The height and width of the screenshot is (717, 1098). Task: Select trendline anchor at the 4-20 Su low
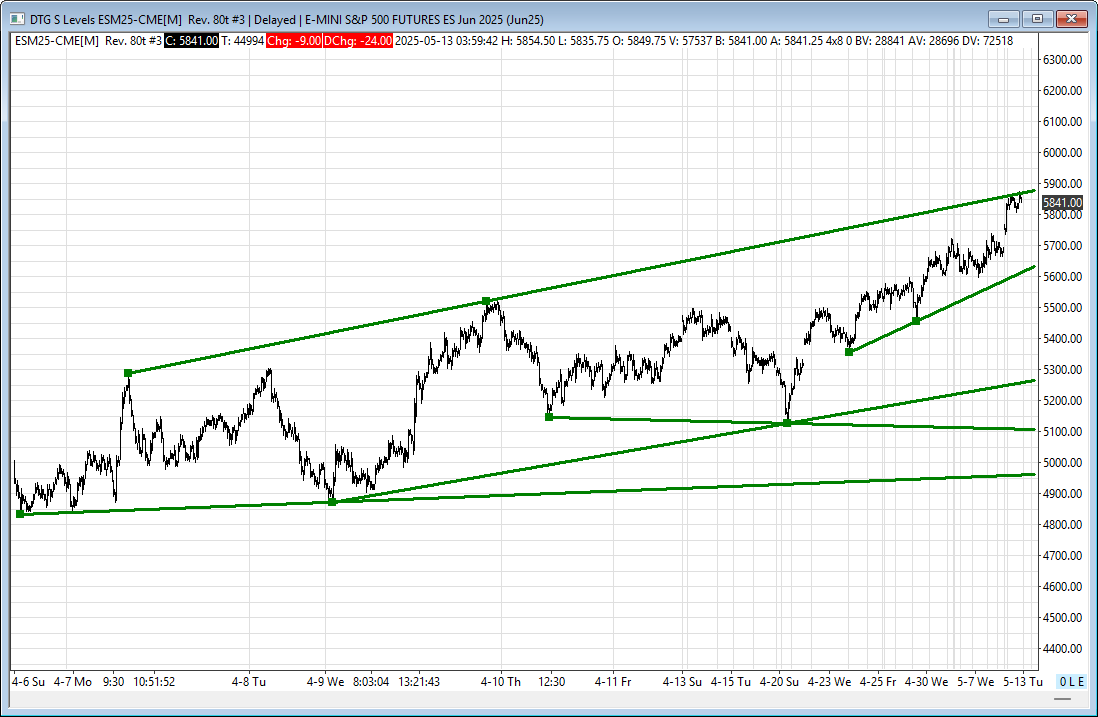click(x=787, y=423)
